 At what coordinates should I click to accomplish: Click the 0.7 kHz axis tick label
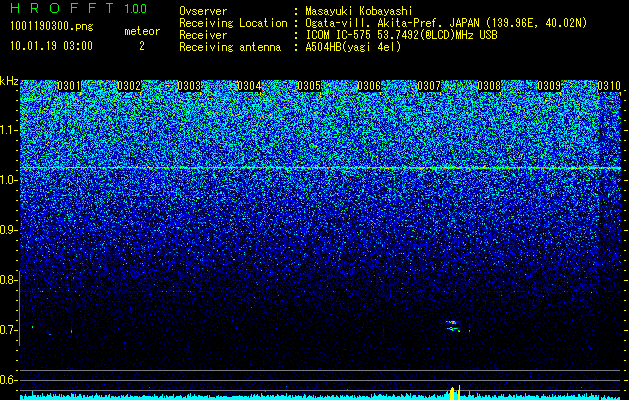[9, 330]
